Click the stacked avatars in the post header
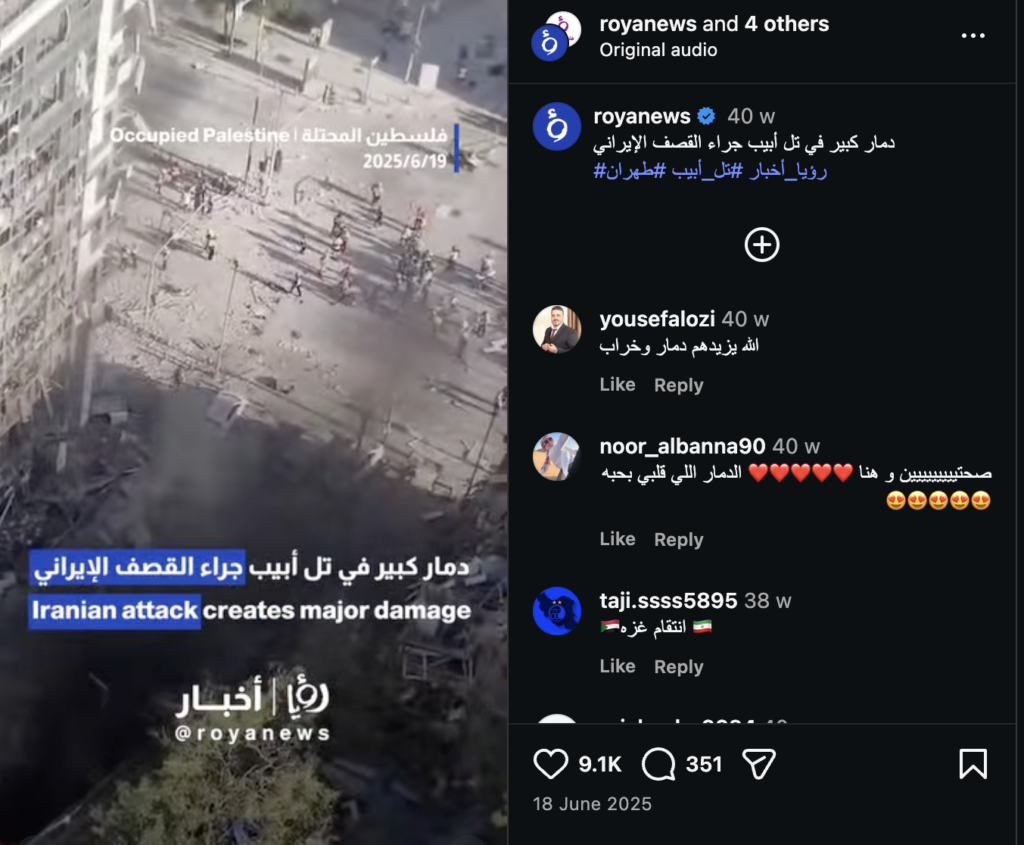 (x=556, y=35)
